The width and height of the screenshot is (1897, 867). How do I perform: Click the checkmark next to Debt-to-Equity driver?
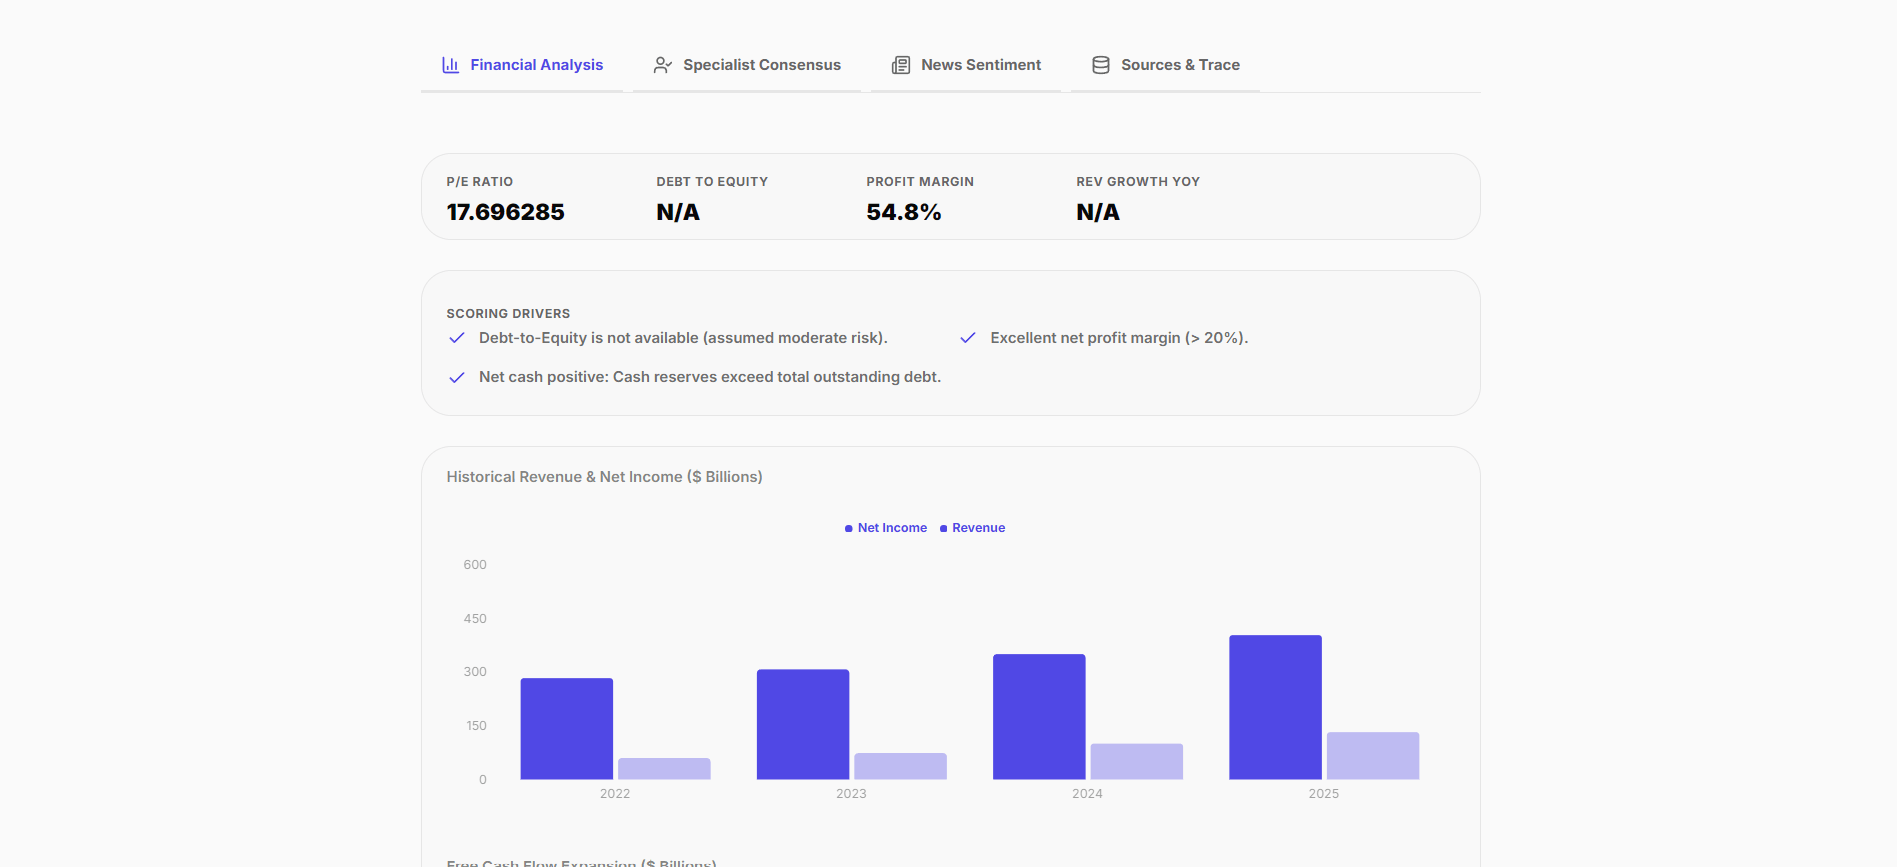pyautogui.click(x=457, y=338)
